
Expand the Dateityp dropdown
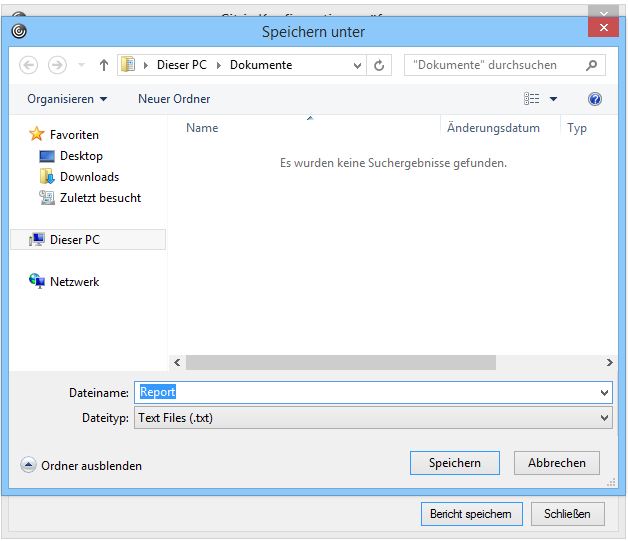[x=603, y=418]
